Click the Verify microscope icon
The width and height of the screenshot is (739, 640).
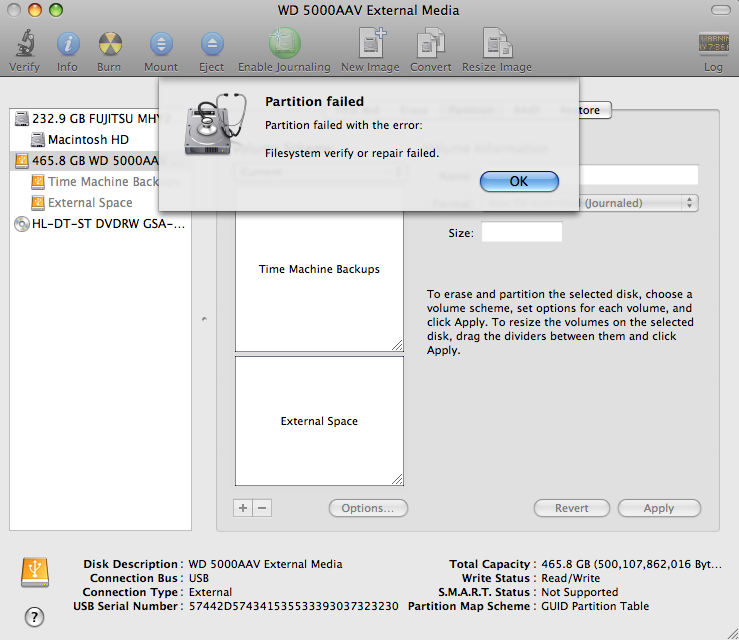(26, 43)
